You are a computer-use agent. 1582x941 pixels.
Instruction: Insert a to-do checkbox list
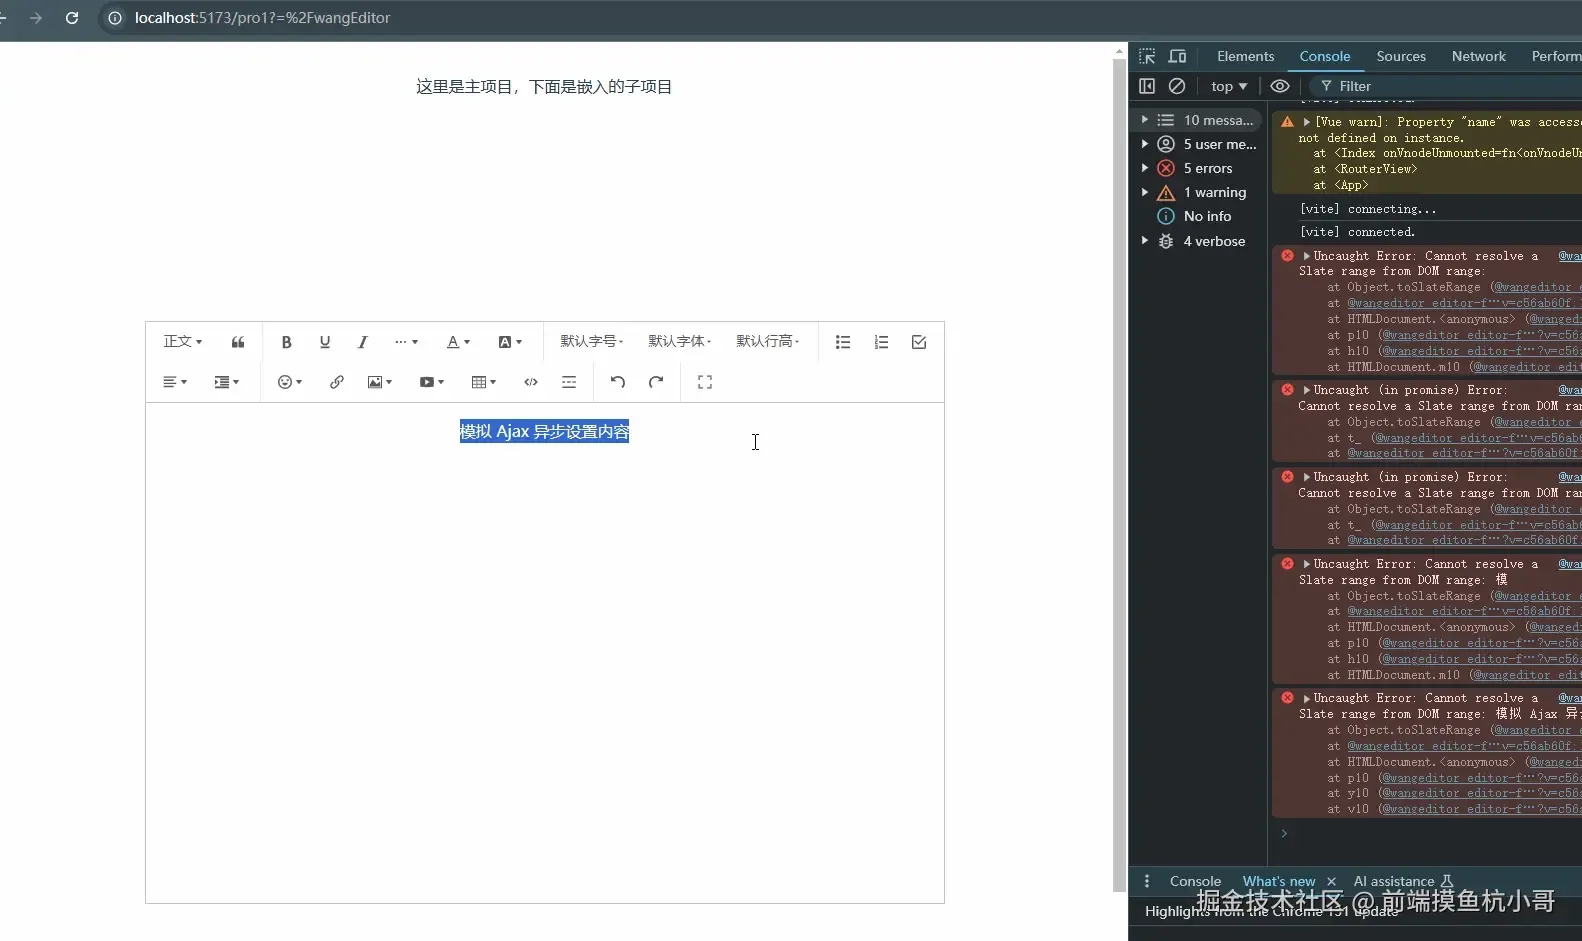(919, 342)
